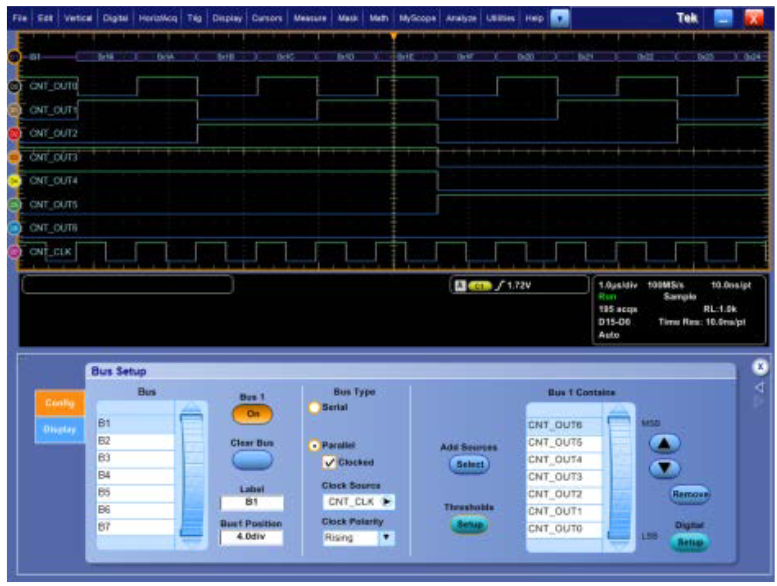This screenshot has height=586, width=777.
Task: Select CNT_OUT6 in Bus 1 Contains
Action: [563, 426]
